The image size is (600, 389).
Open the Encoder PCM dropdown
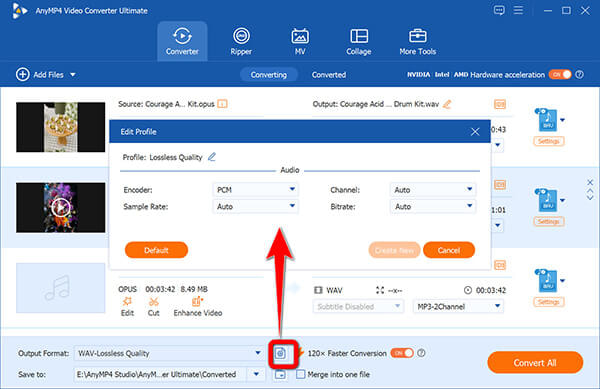point(255,190)
